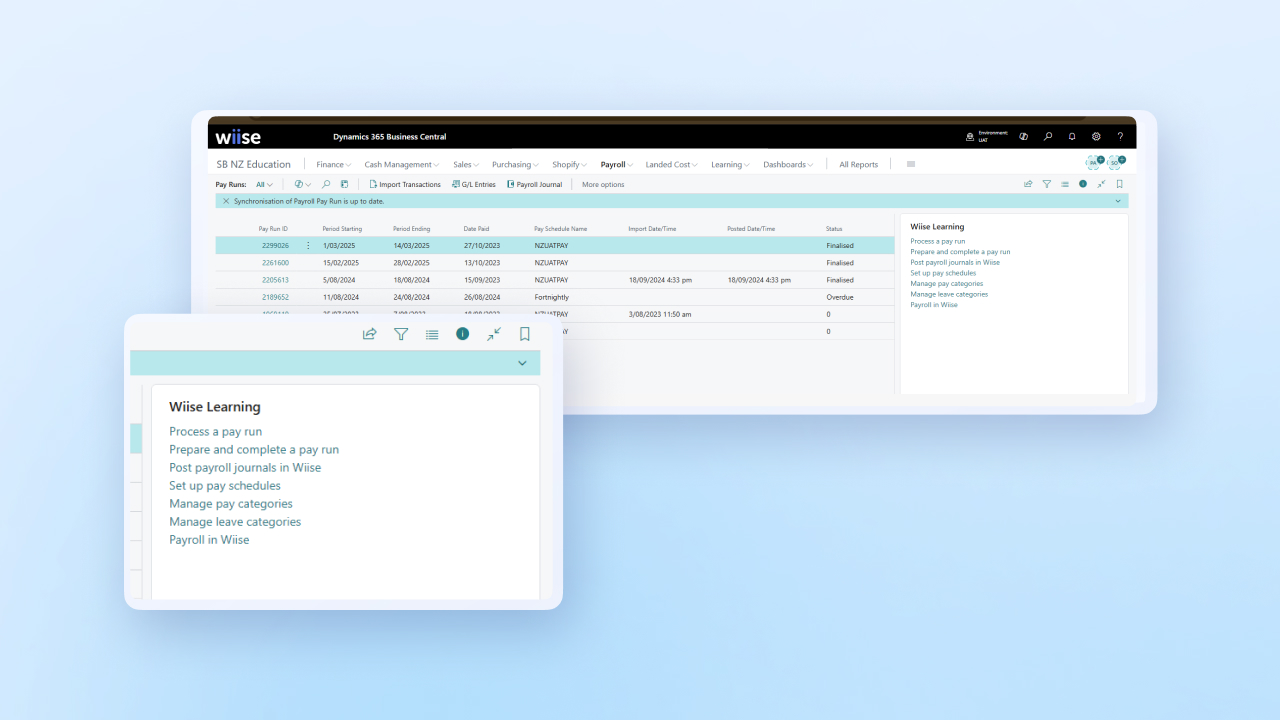Open pay run 2299026 link

click(275, 245)
